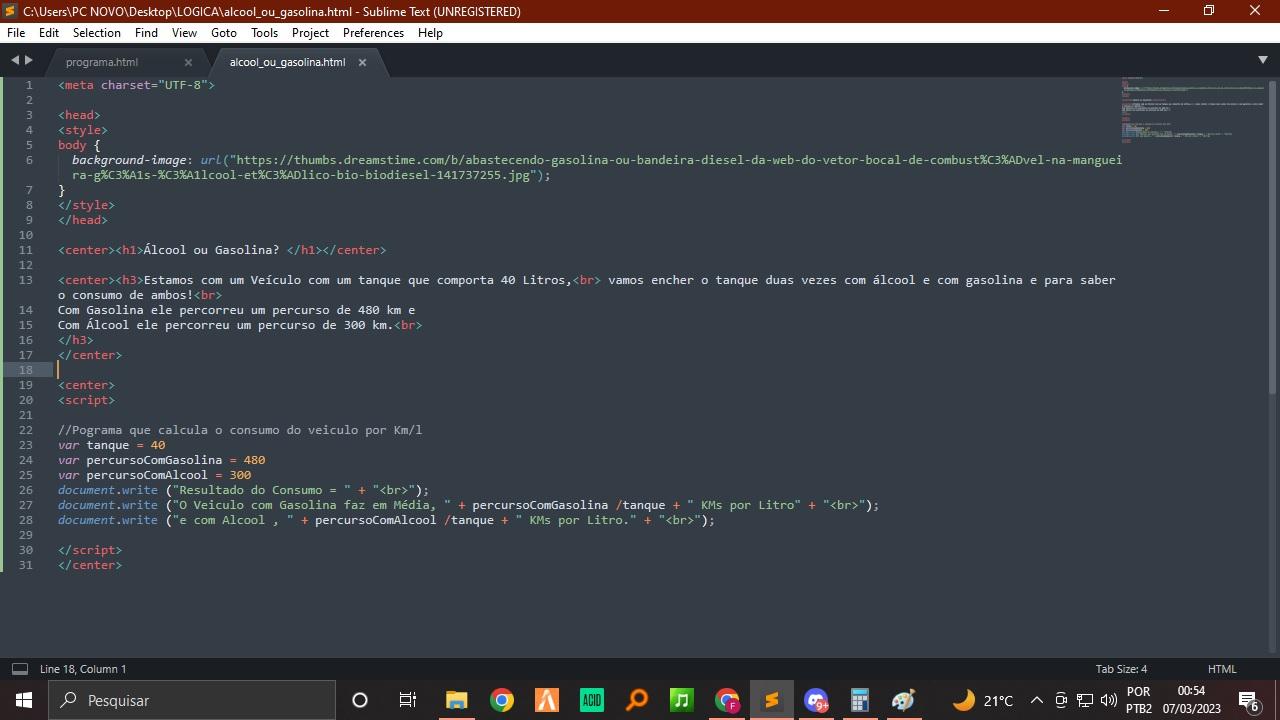Image resolution: width=1280 pixels, height=720 pixels.
Task: Switch to the programa.html tab
Action: pos(102,62)
